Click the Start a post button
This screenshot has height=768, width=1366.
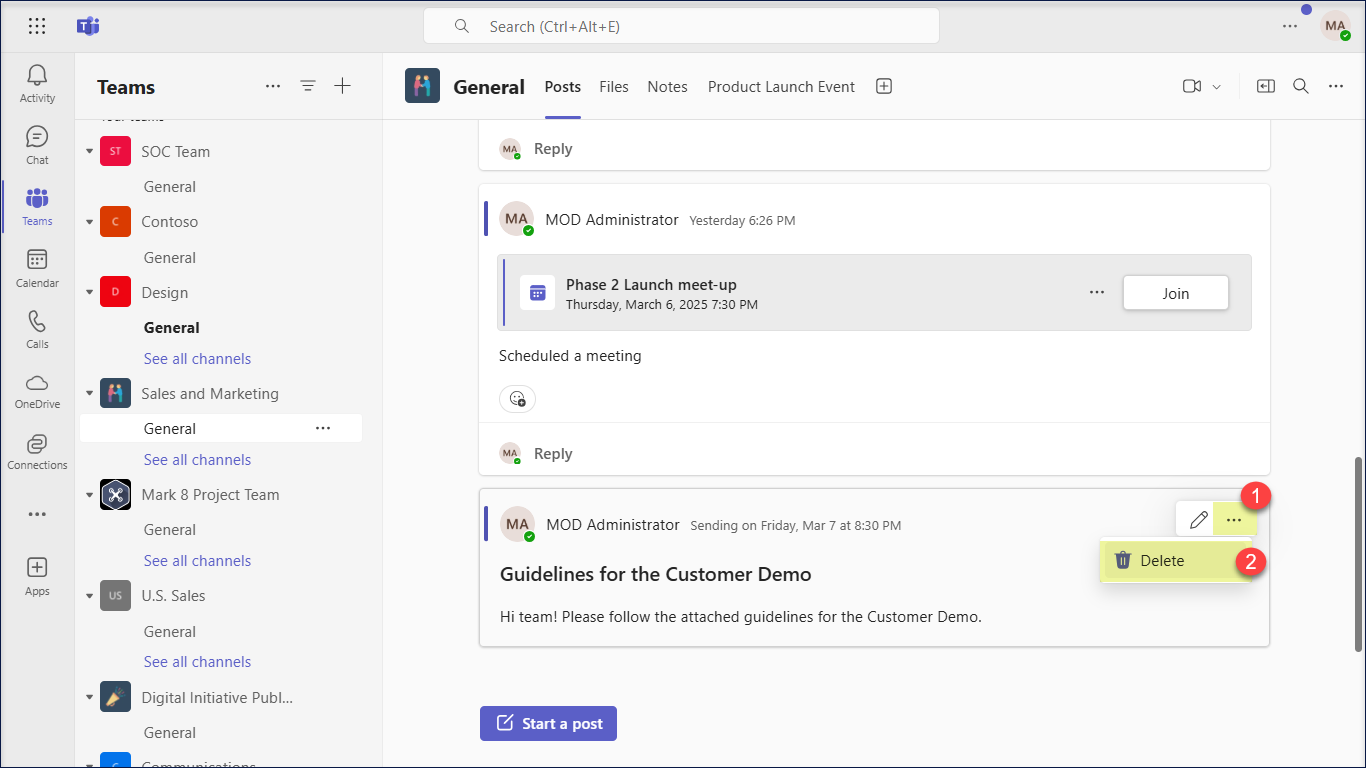tap(548, 723)
